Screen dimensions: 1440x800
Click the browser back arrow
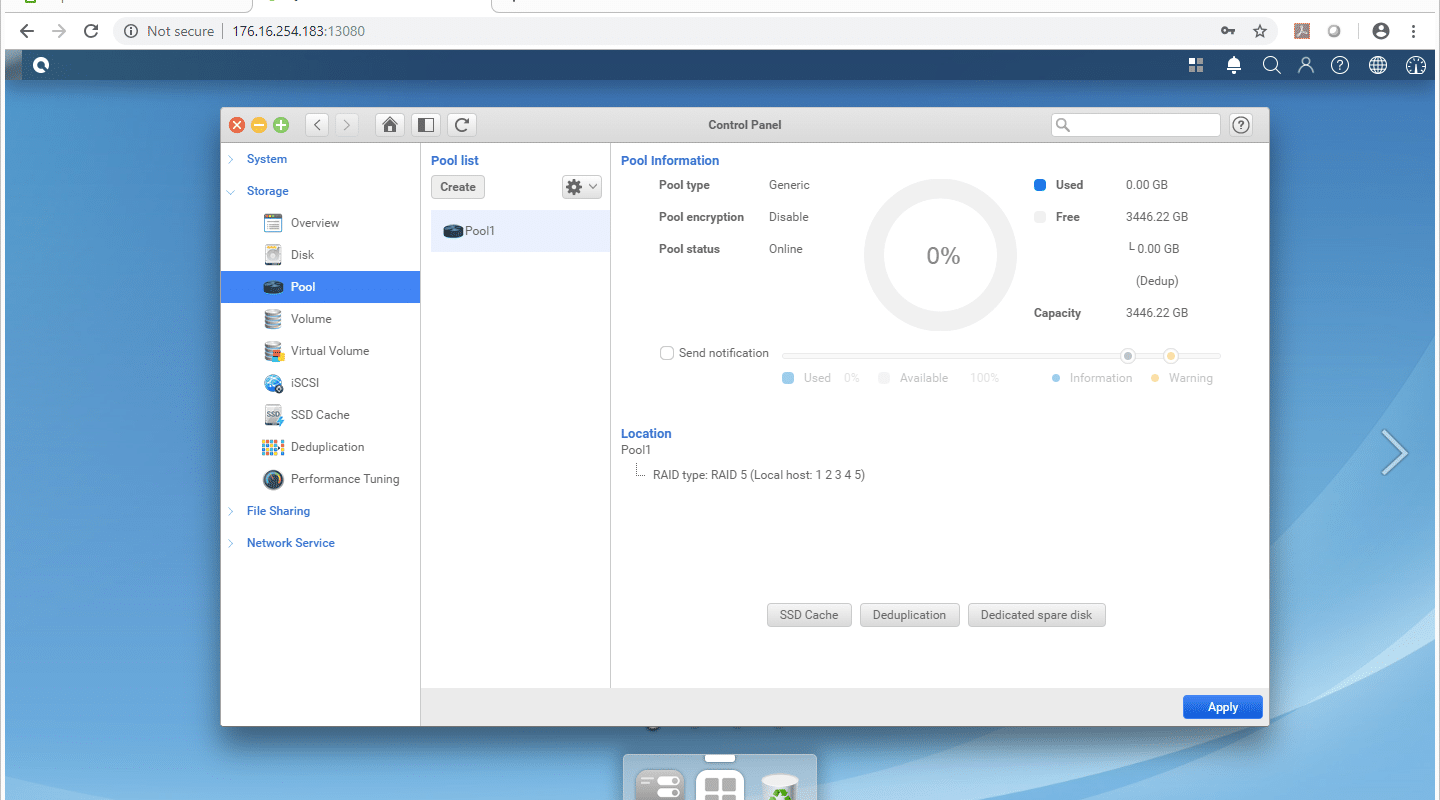27,31
